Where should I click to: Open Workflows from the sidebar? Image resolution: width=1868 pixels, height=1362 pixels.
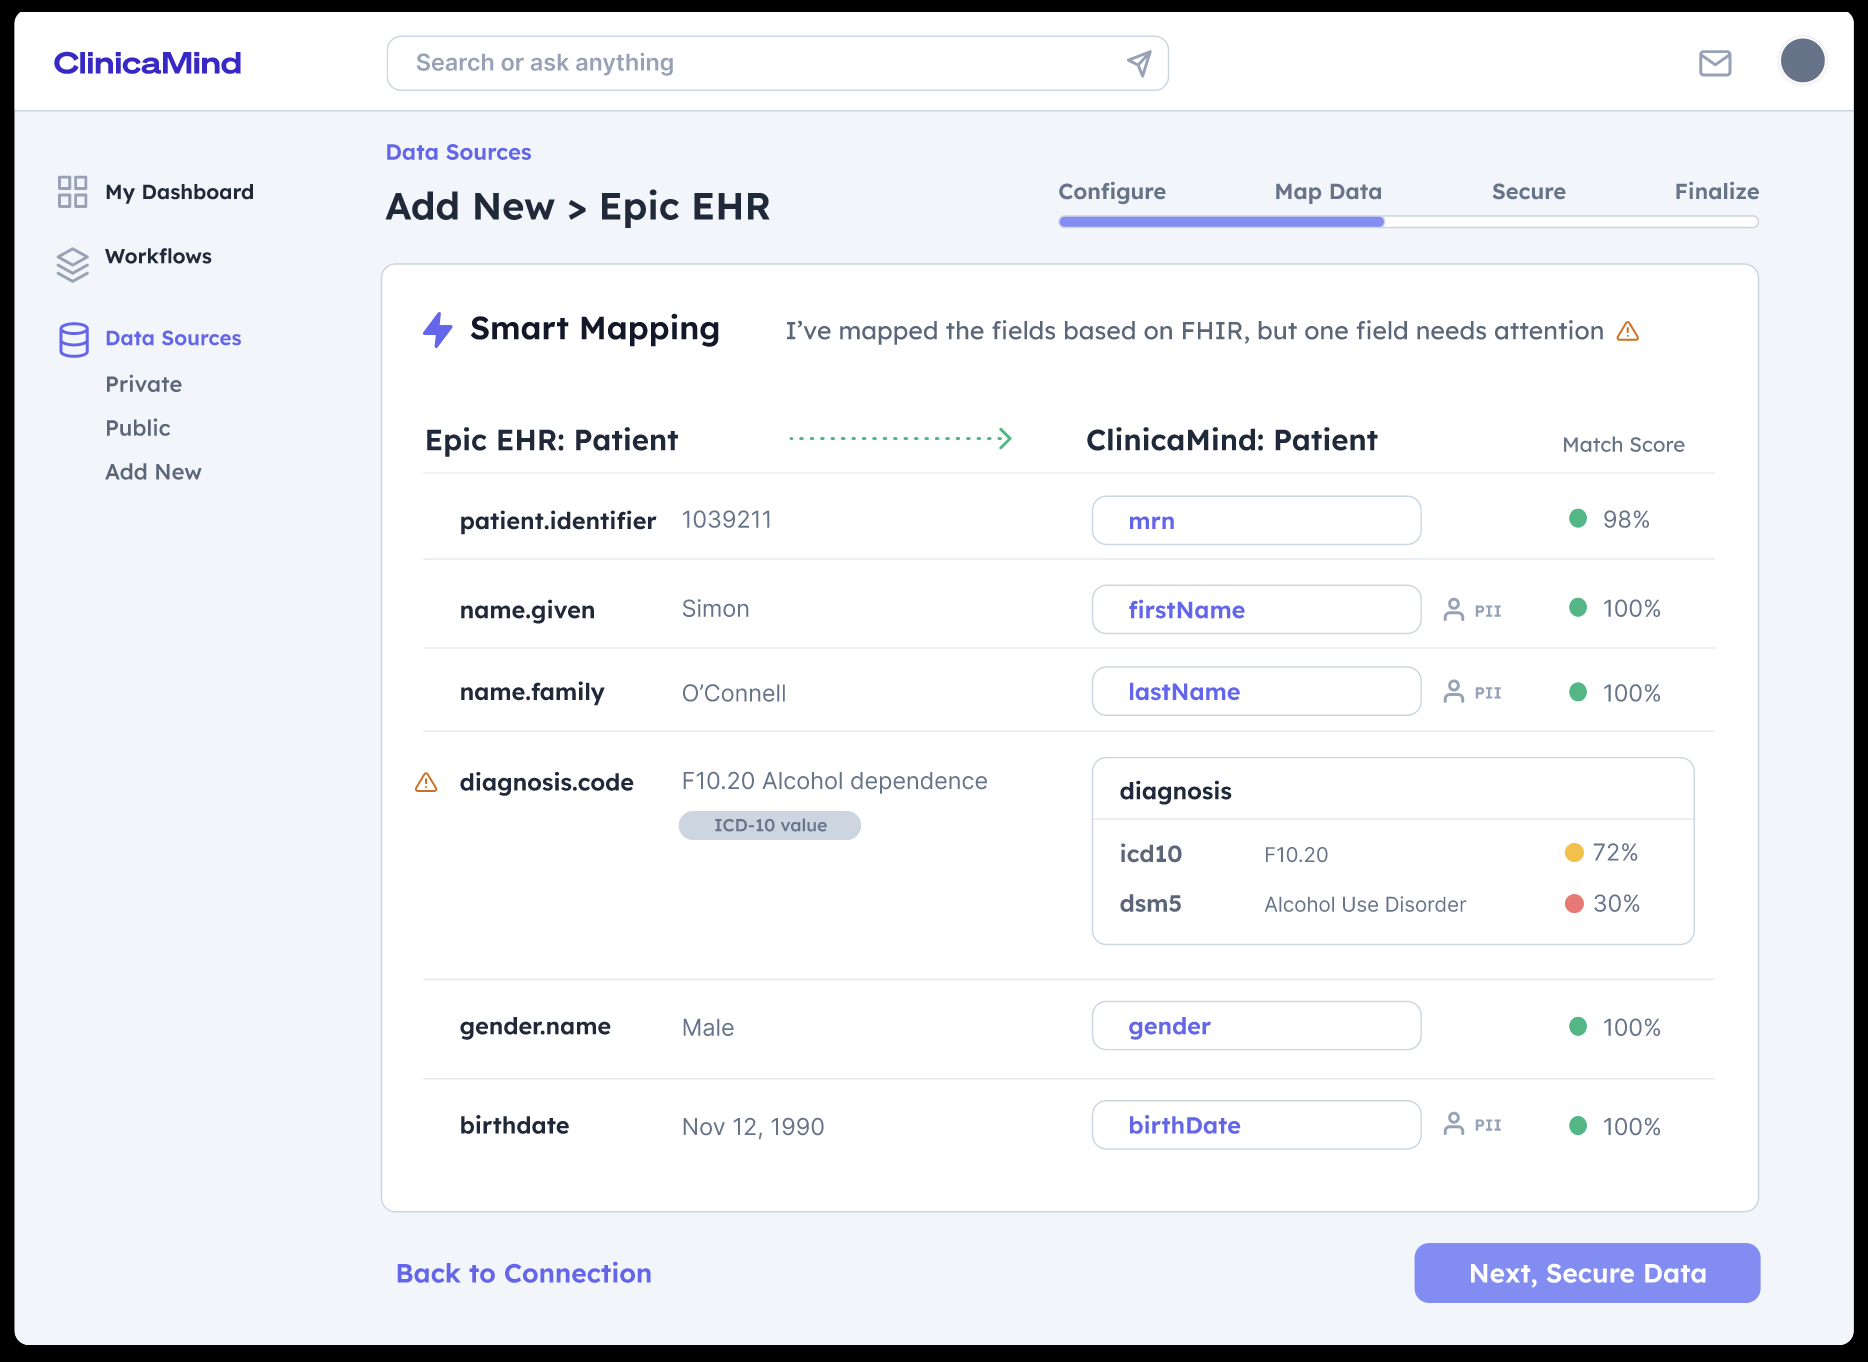click(158, 256)
